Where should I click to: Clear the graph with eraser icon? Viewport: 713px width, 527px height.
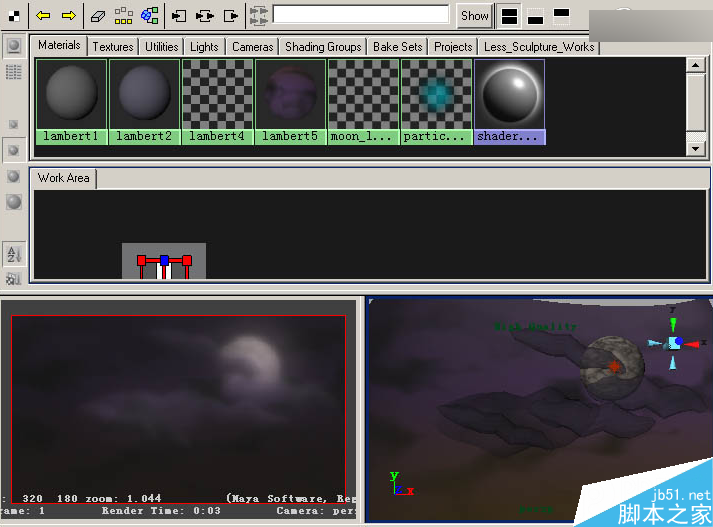(x=98, y=16)
